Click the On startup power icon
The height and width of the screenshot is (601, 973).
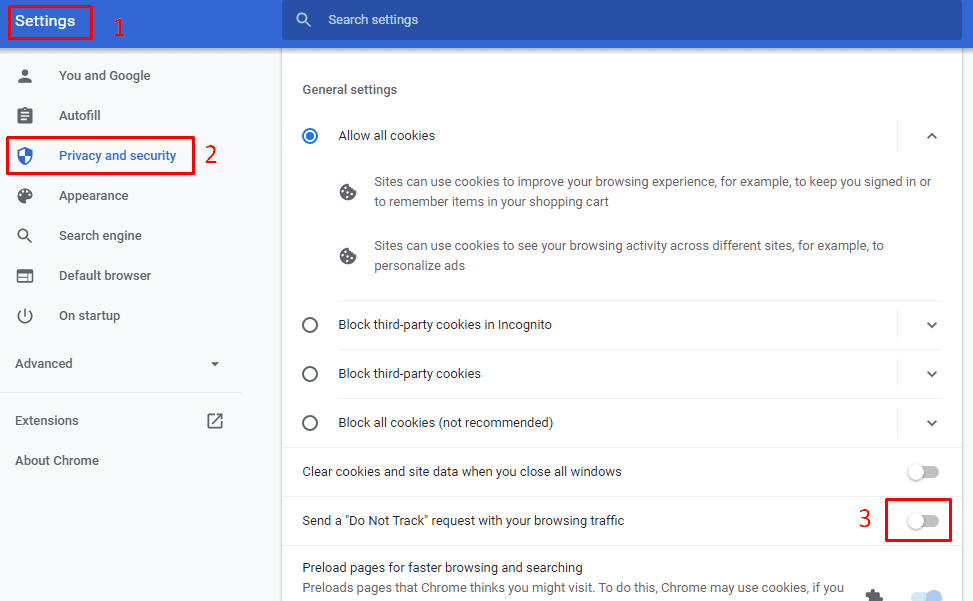[x=25, y=316]
